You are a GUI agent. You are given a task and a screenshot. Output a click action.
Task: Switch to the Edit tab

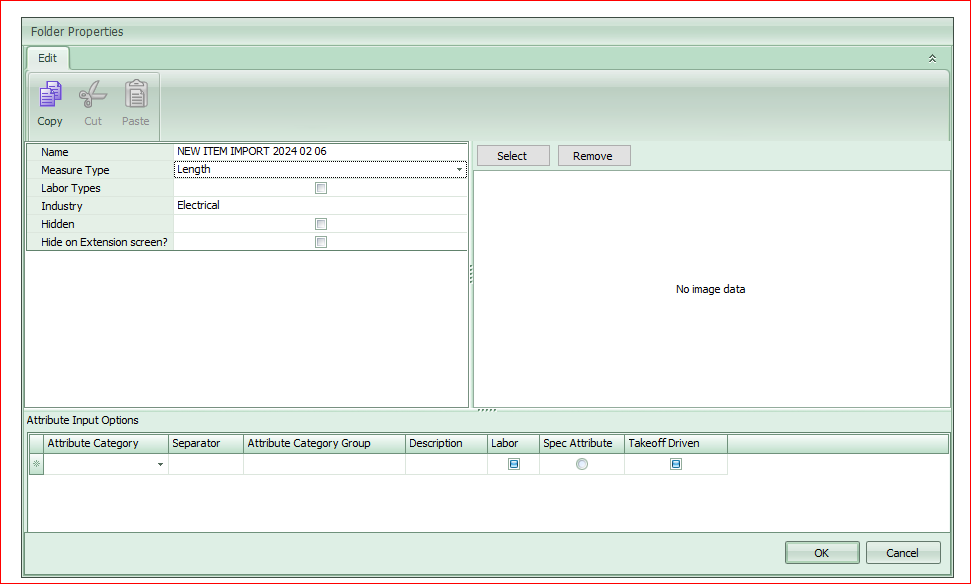[x=47, y=57]
